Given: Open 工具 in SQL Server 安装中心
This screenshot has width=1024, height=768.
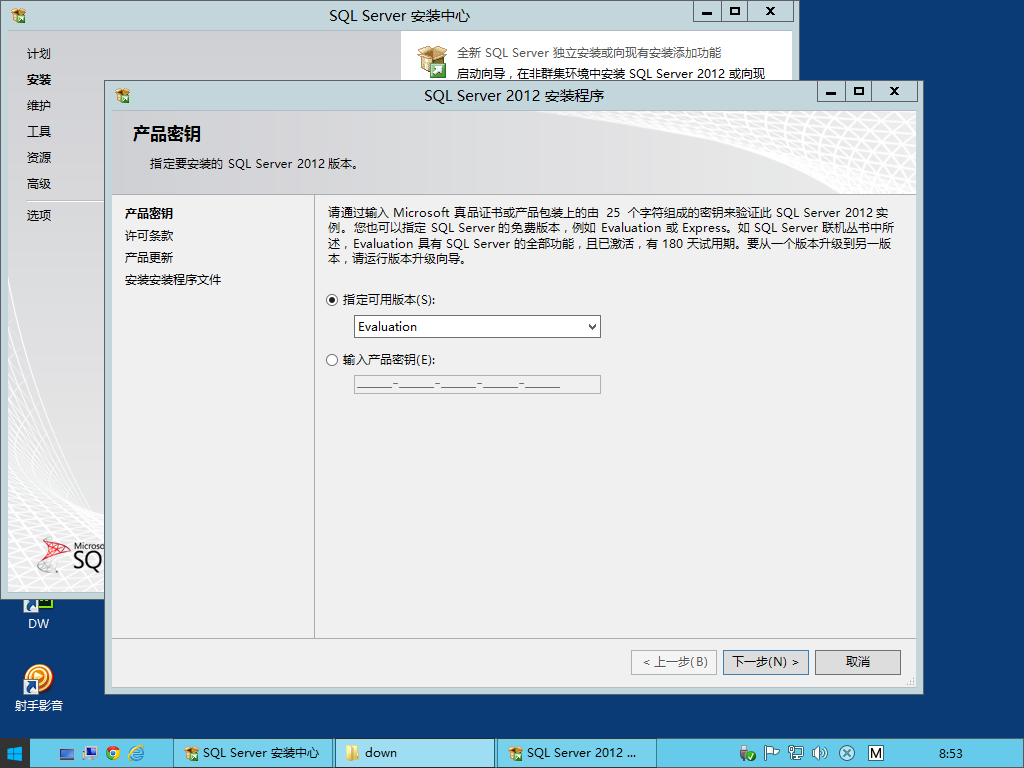Looking at the screenshot, I should point(39,132).
